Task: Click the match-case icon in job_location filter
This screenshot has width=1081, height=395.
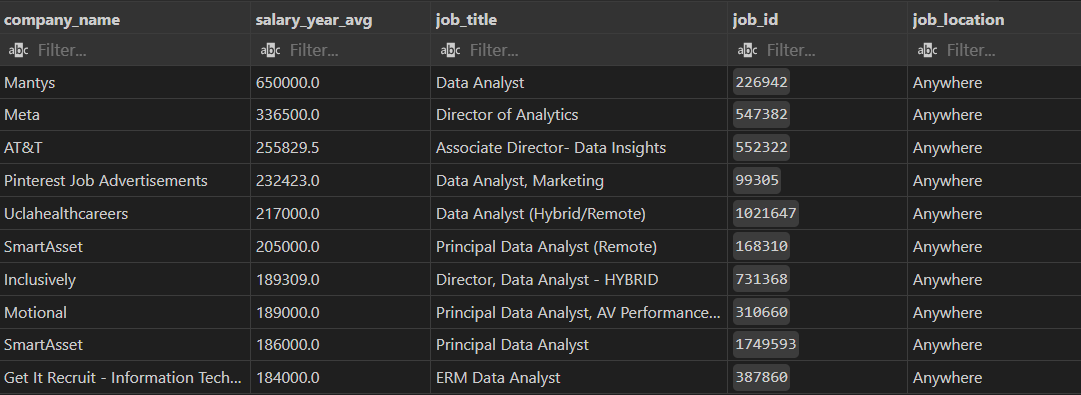Action: pyautogui.click(x=927, y=50)
